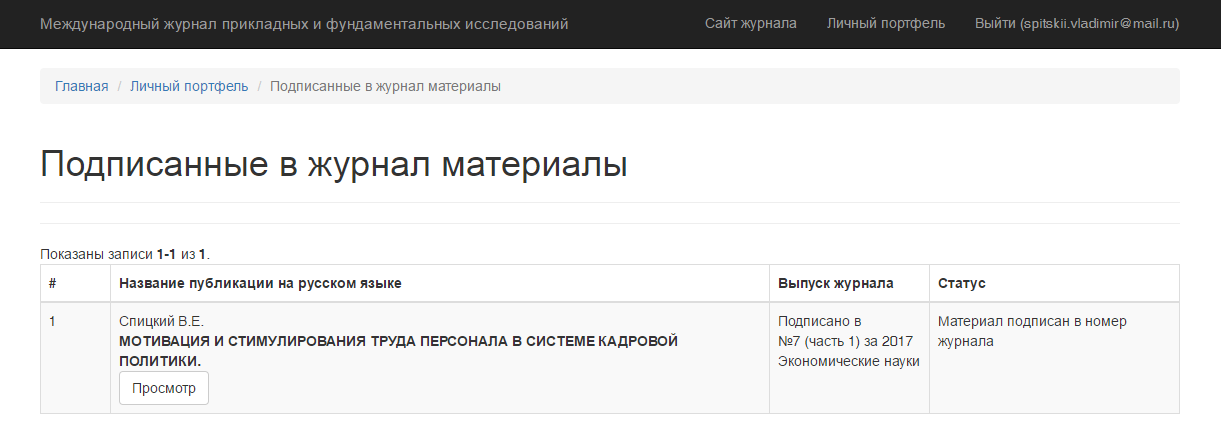Click the Статус column header

pos(961,283)
